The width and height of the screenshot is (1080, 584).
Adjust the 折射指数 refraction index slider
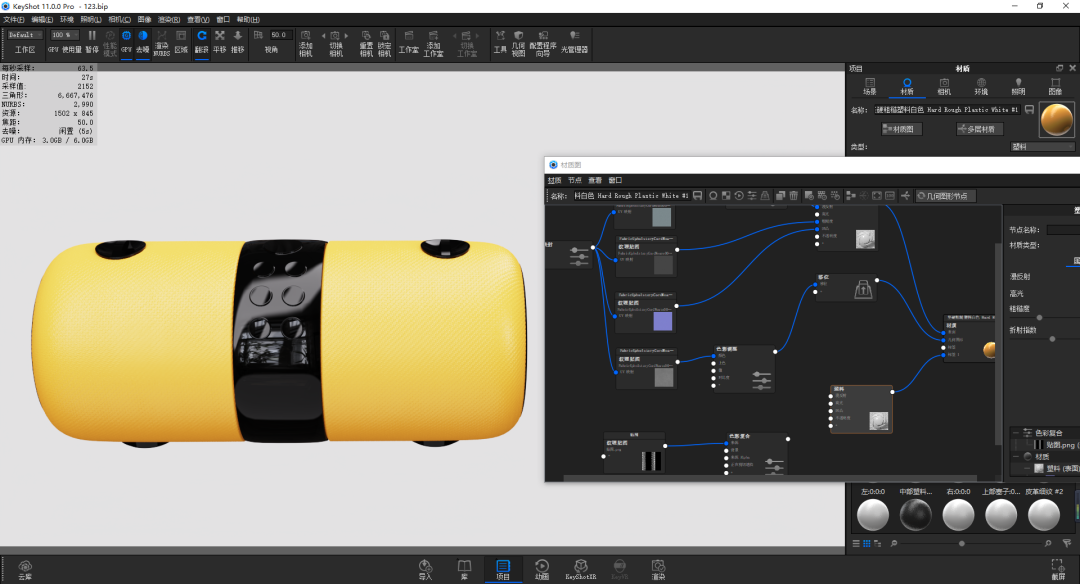point(1052,339)
